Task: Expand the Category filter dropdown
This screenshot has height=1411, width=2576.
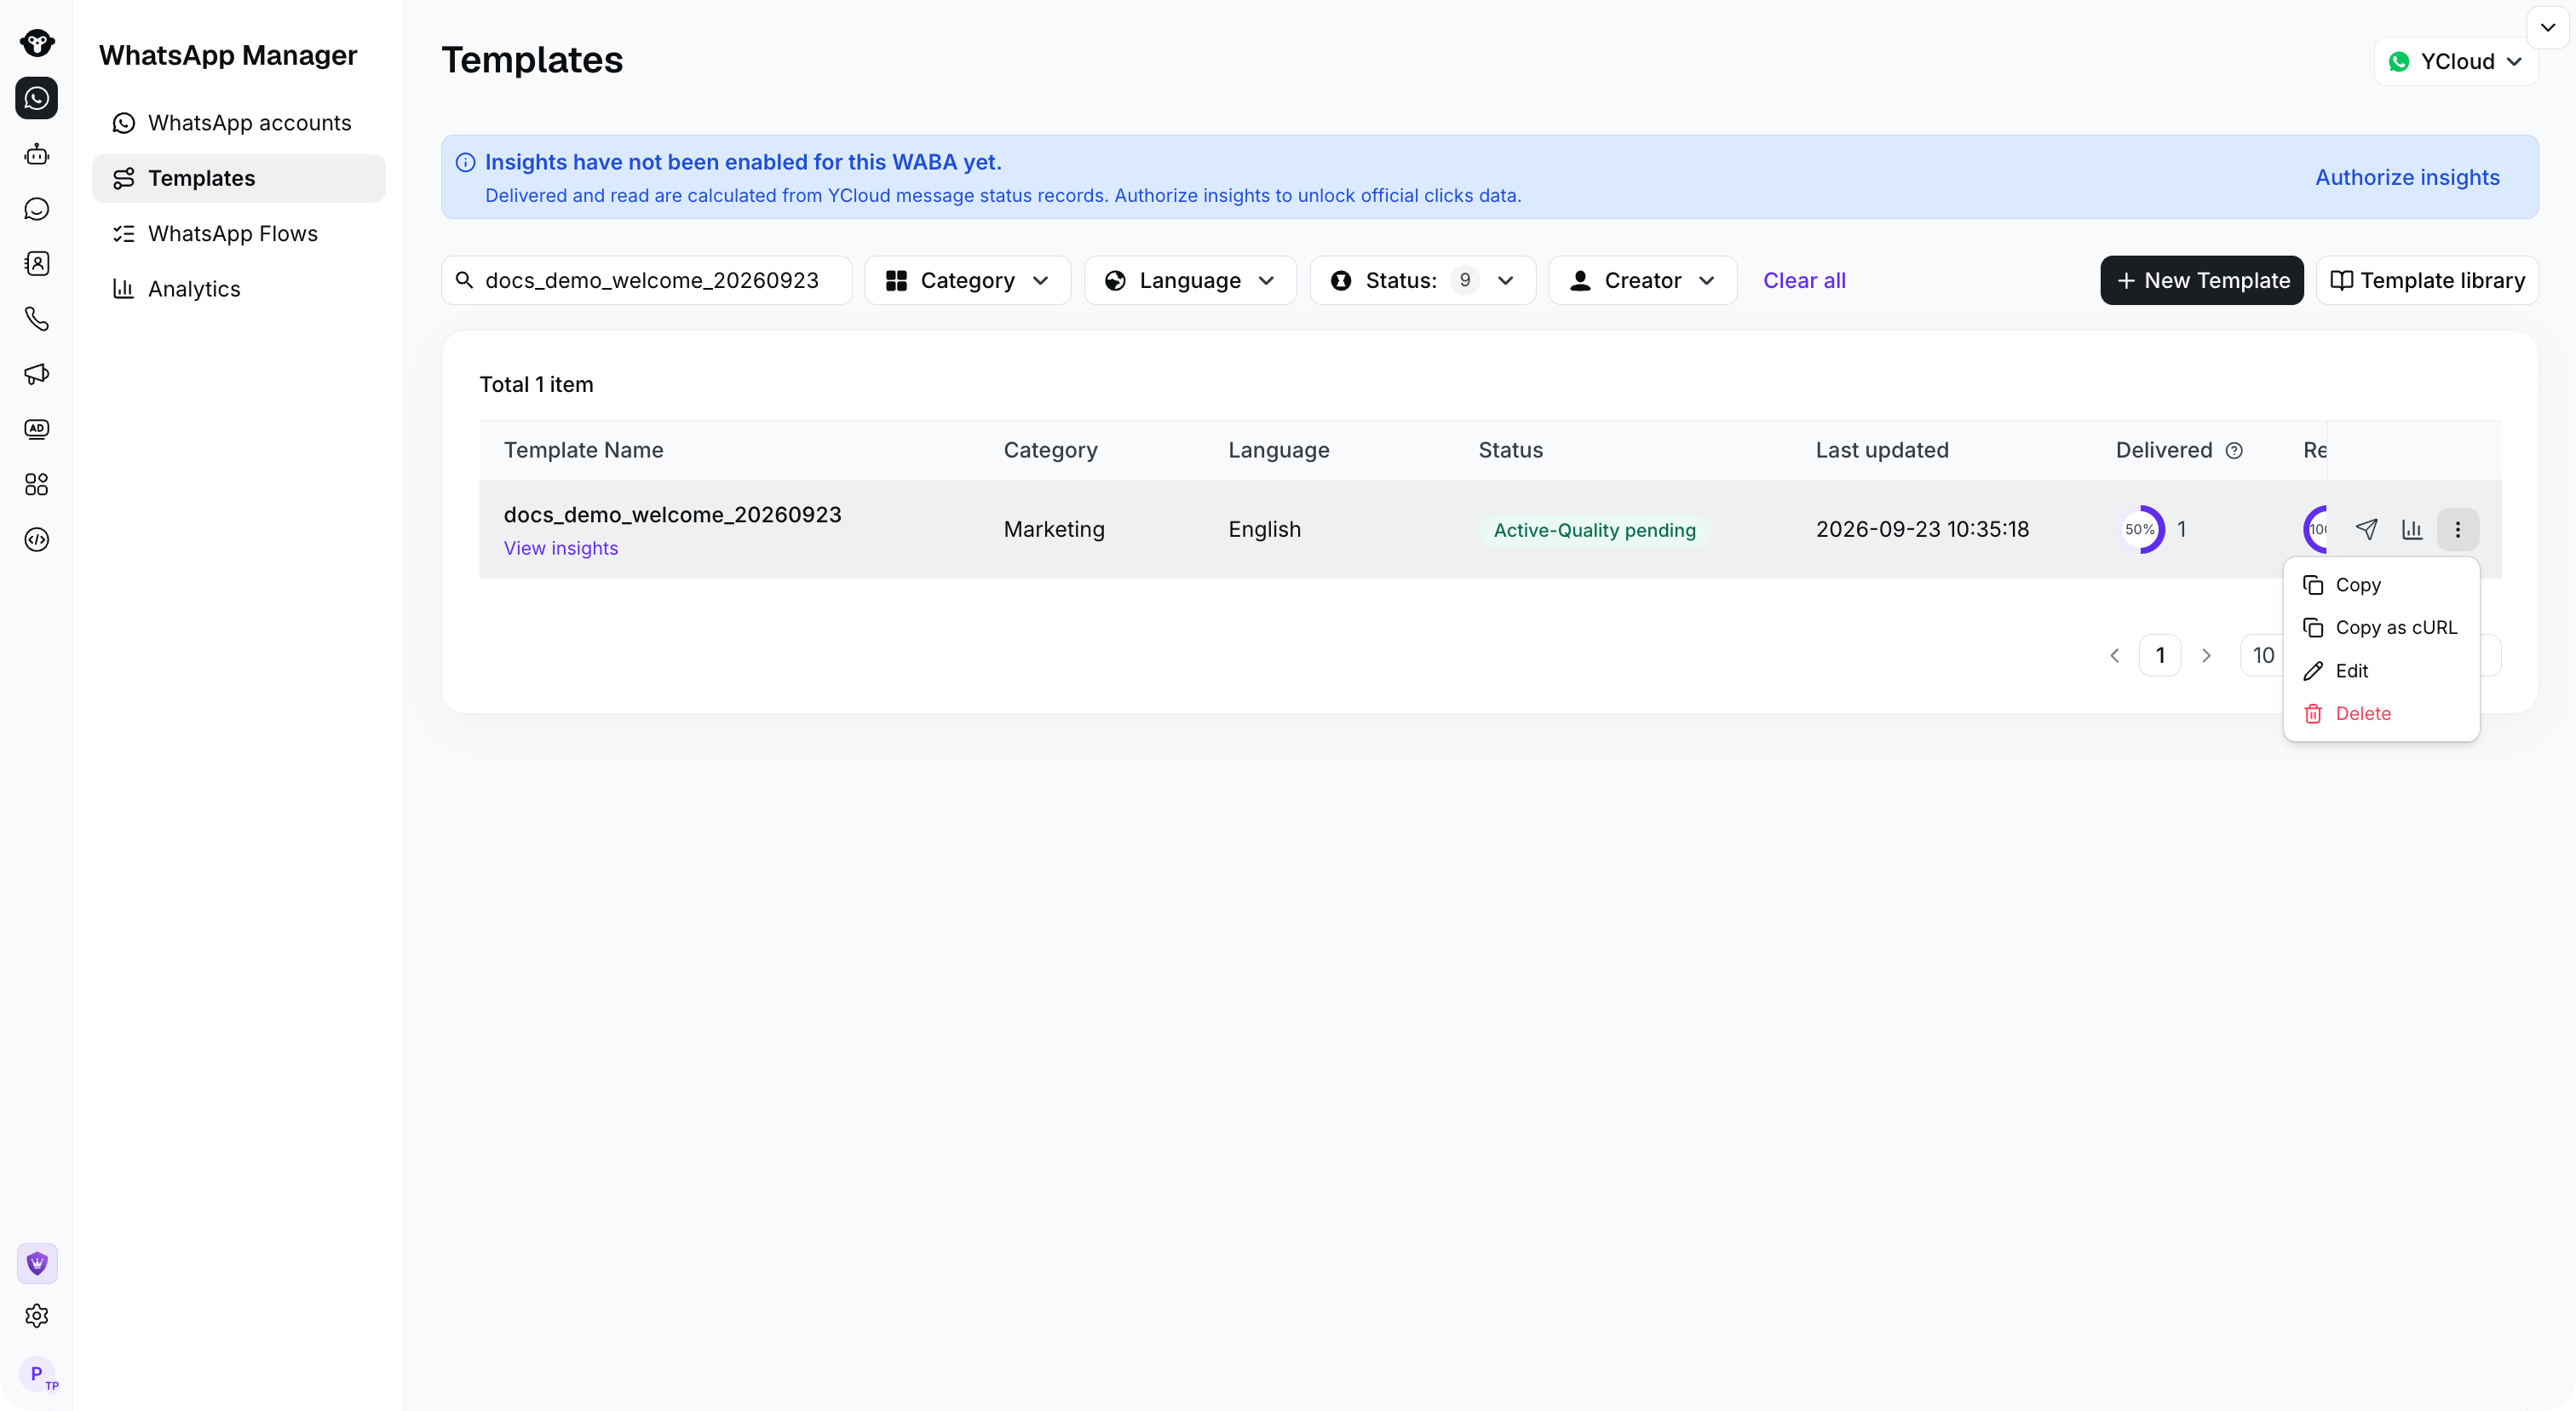Action: coord(968,281)
